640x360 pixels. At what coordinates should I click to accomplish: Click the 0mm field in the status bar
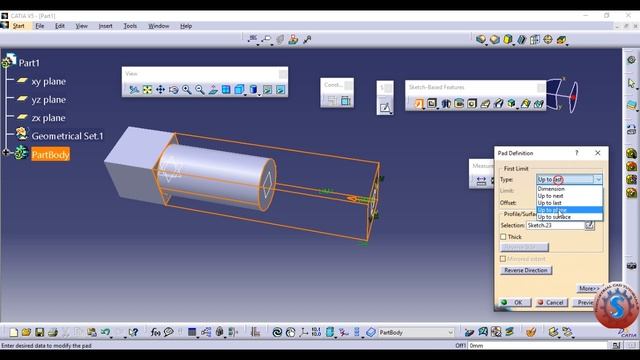(x=537, y=345)
